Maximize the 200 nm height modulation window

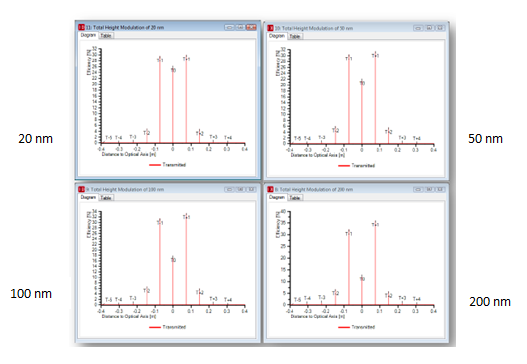point(429,190)
